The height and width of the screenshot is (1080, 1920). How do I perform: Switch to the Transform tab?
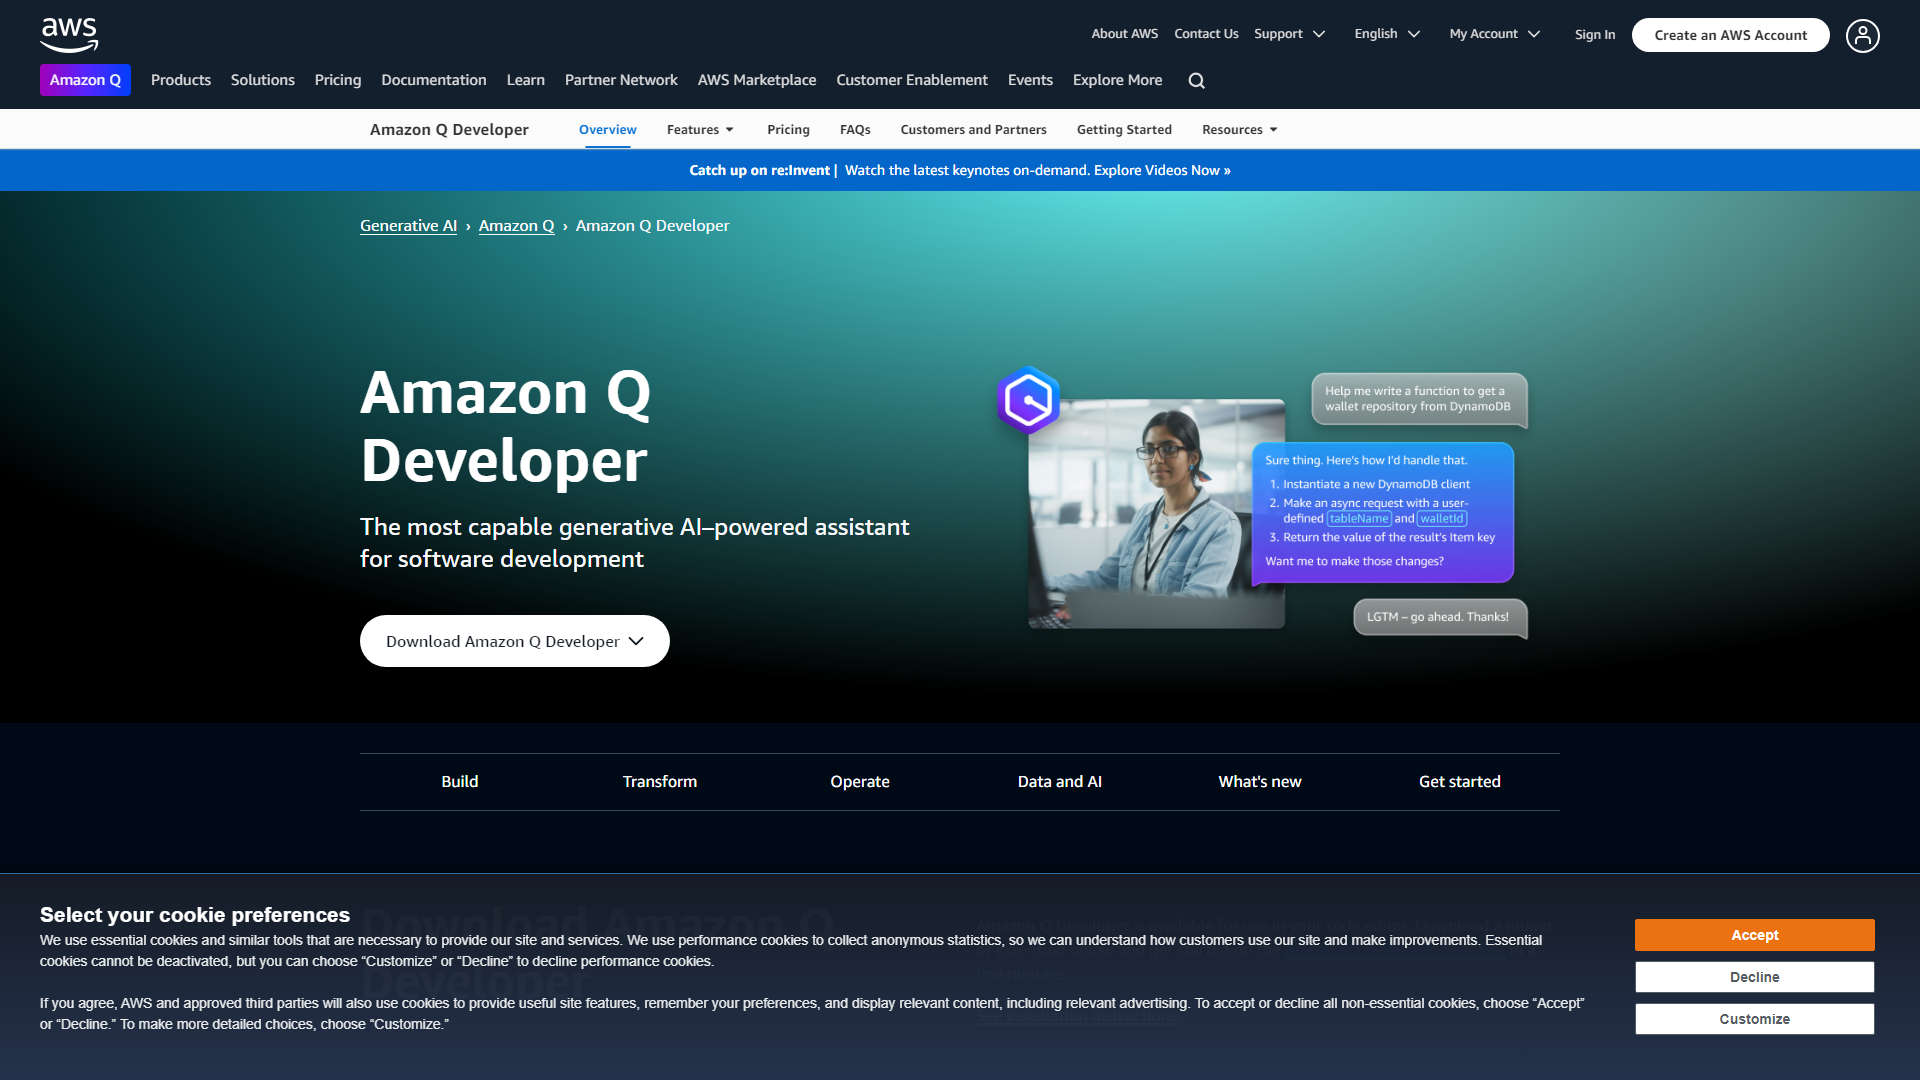660,782
